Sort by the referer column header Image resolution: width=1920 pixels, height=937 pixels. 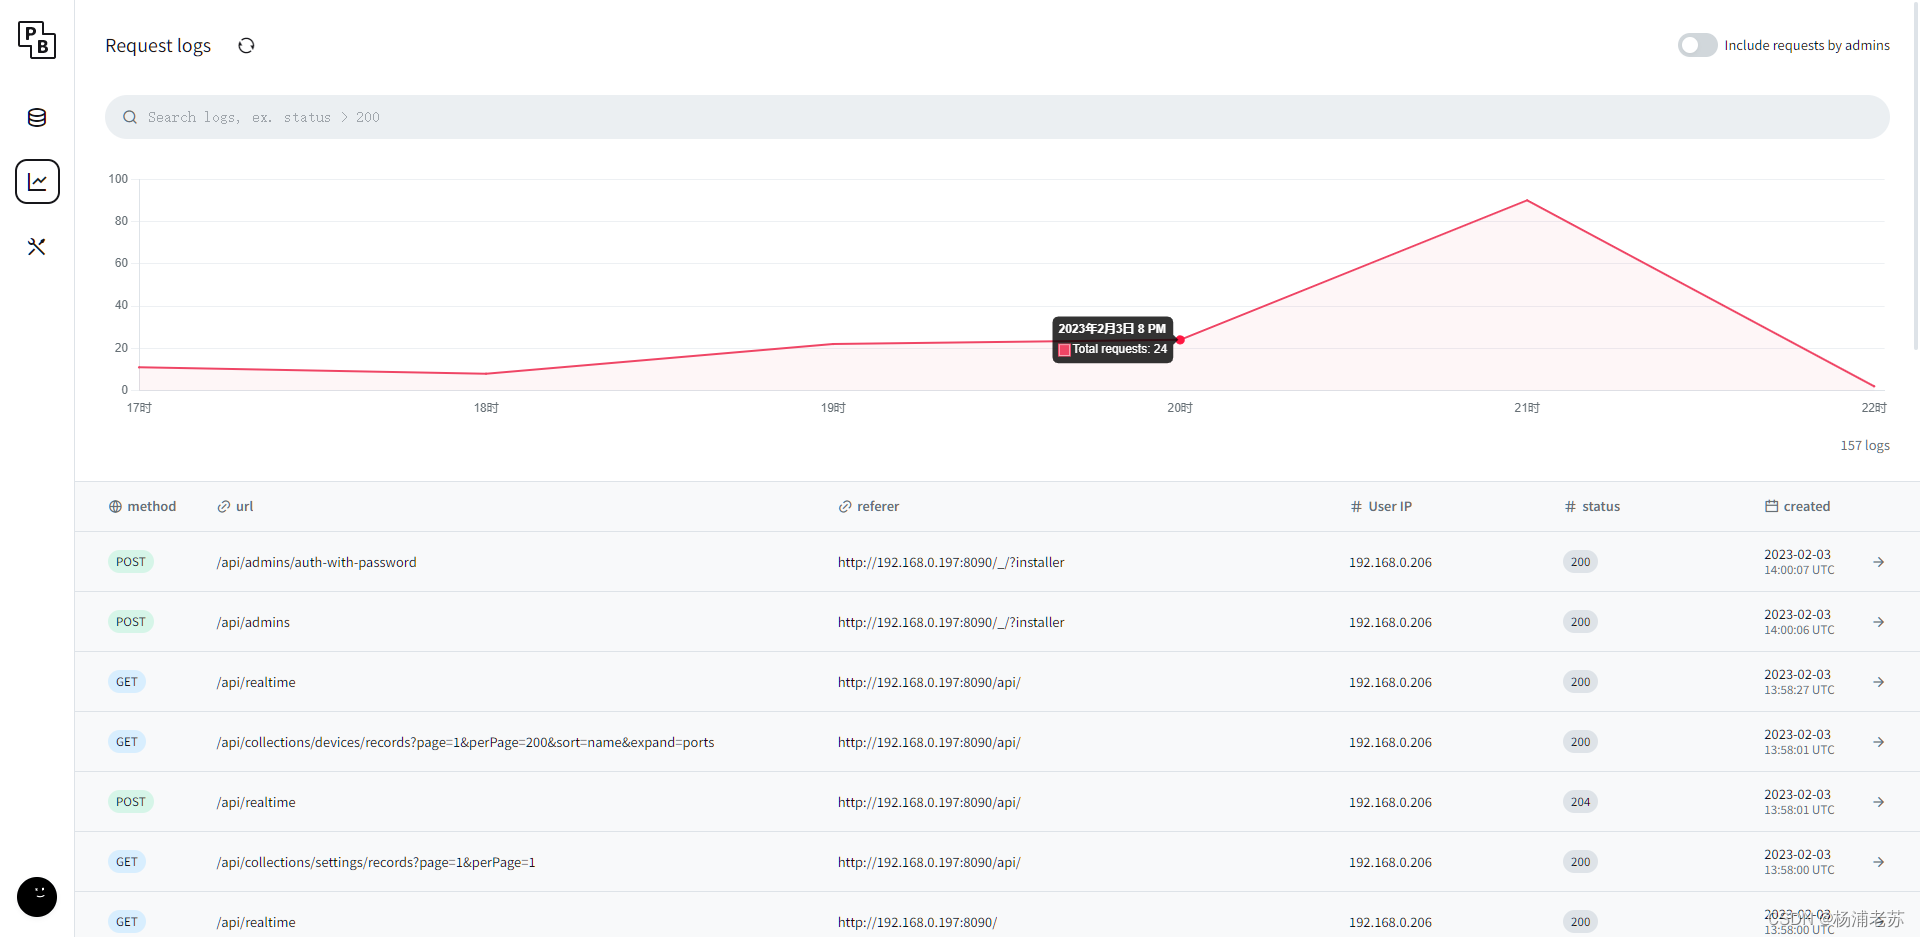click(x=868, y=506)
